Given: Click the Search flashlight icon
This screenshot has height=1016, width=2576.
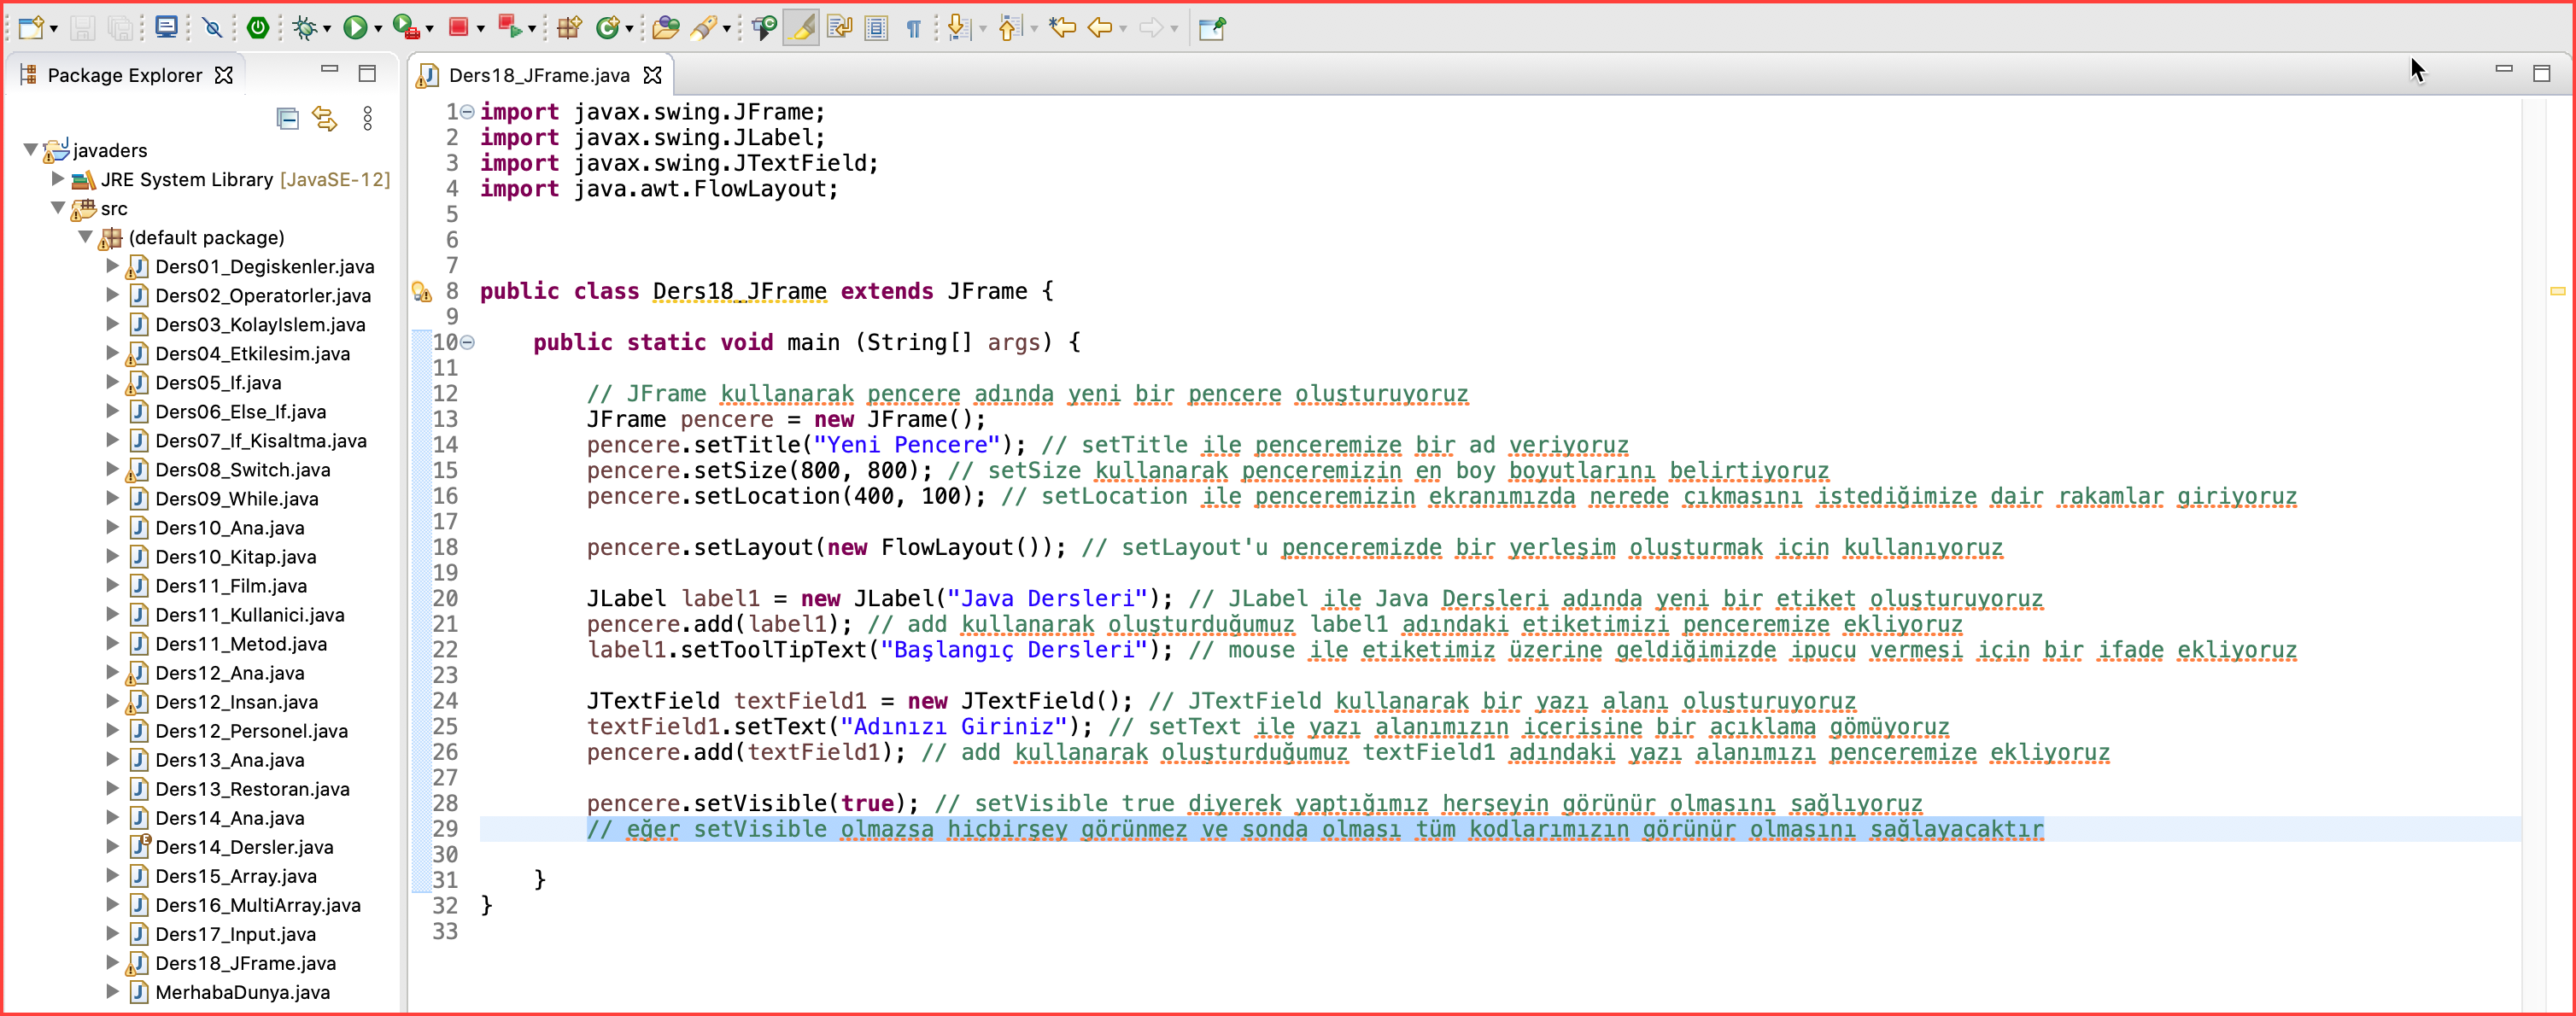Looking at the screenshot, I should coord(704,28).
